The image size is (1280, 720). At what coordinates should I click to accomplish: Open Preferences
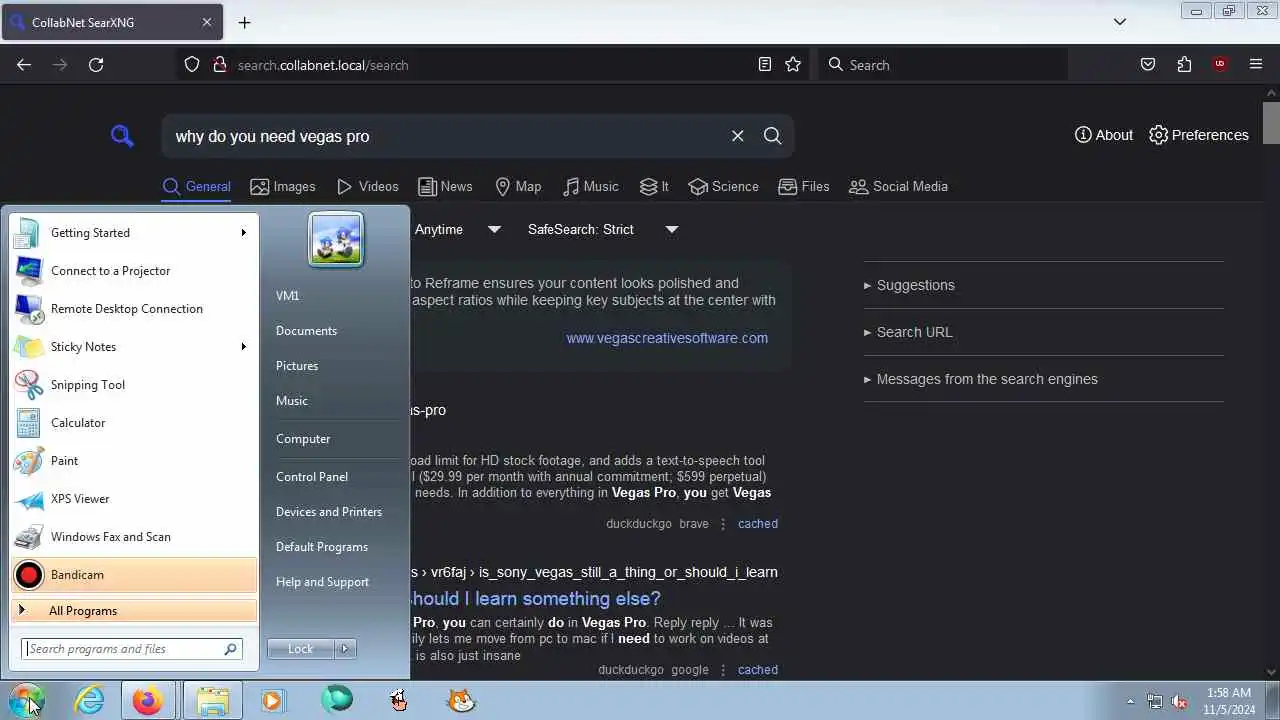pos(1199,135)
